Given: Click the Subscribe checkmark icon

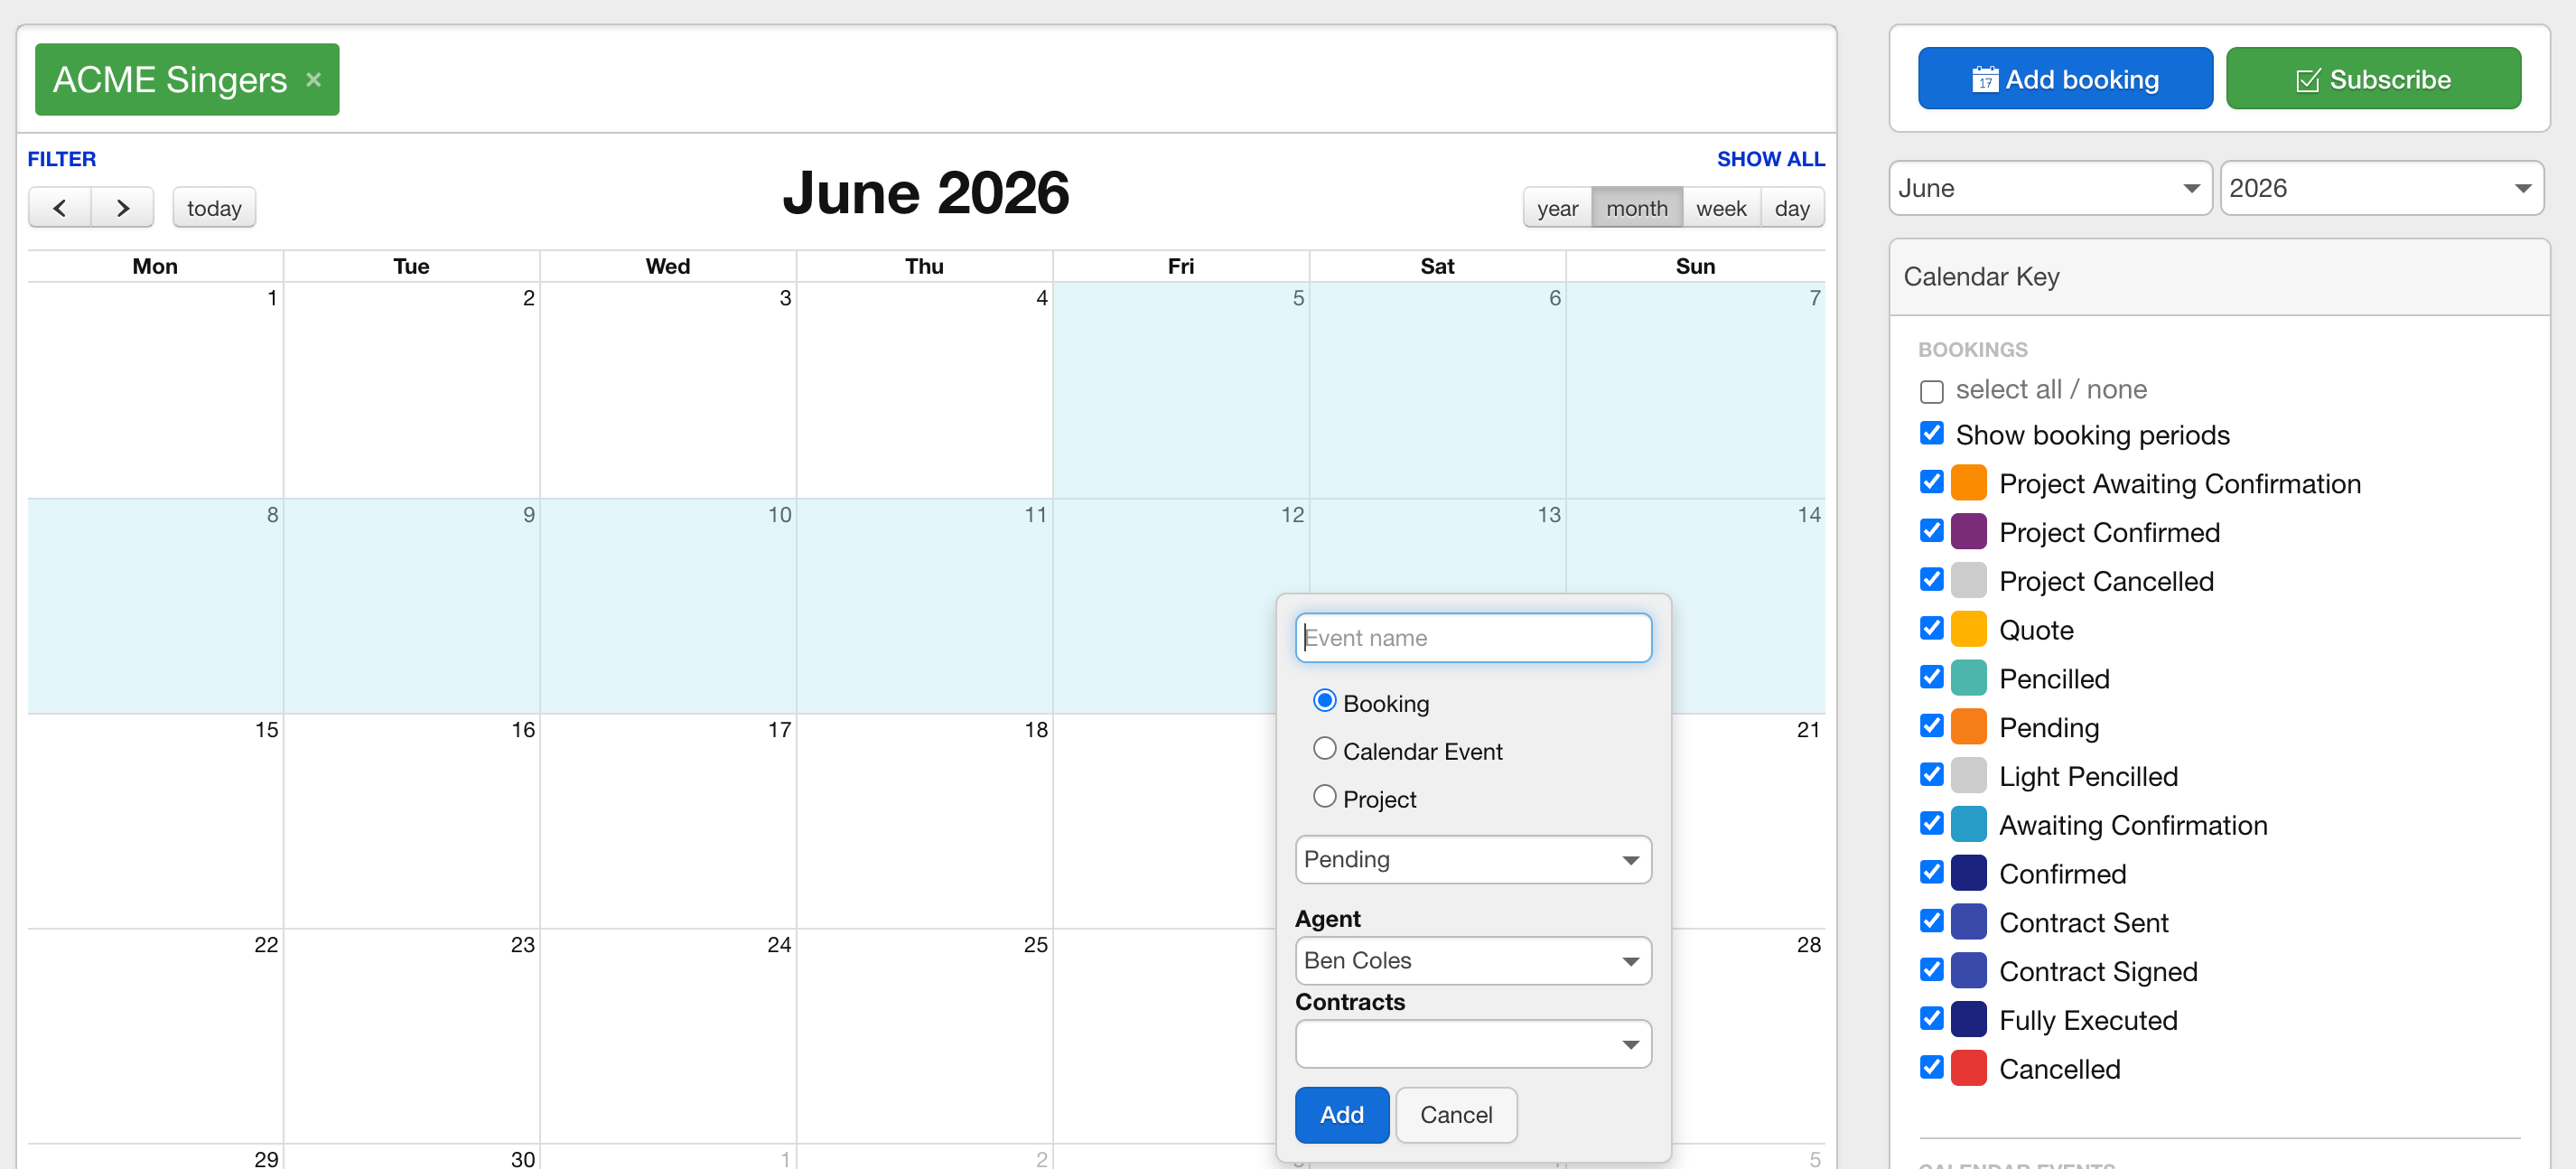Looking at the screenshot, I should (2309, 78).
